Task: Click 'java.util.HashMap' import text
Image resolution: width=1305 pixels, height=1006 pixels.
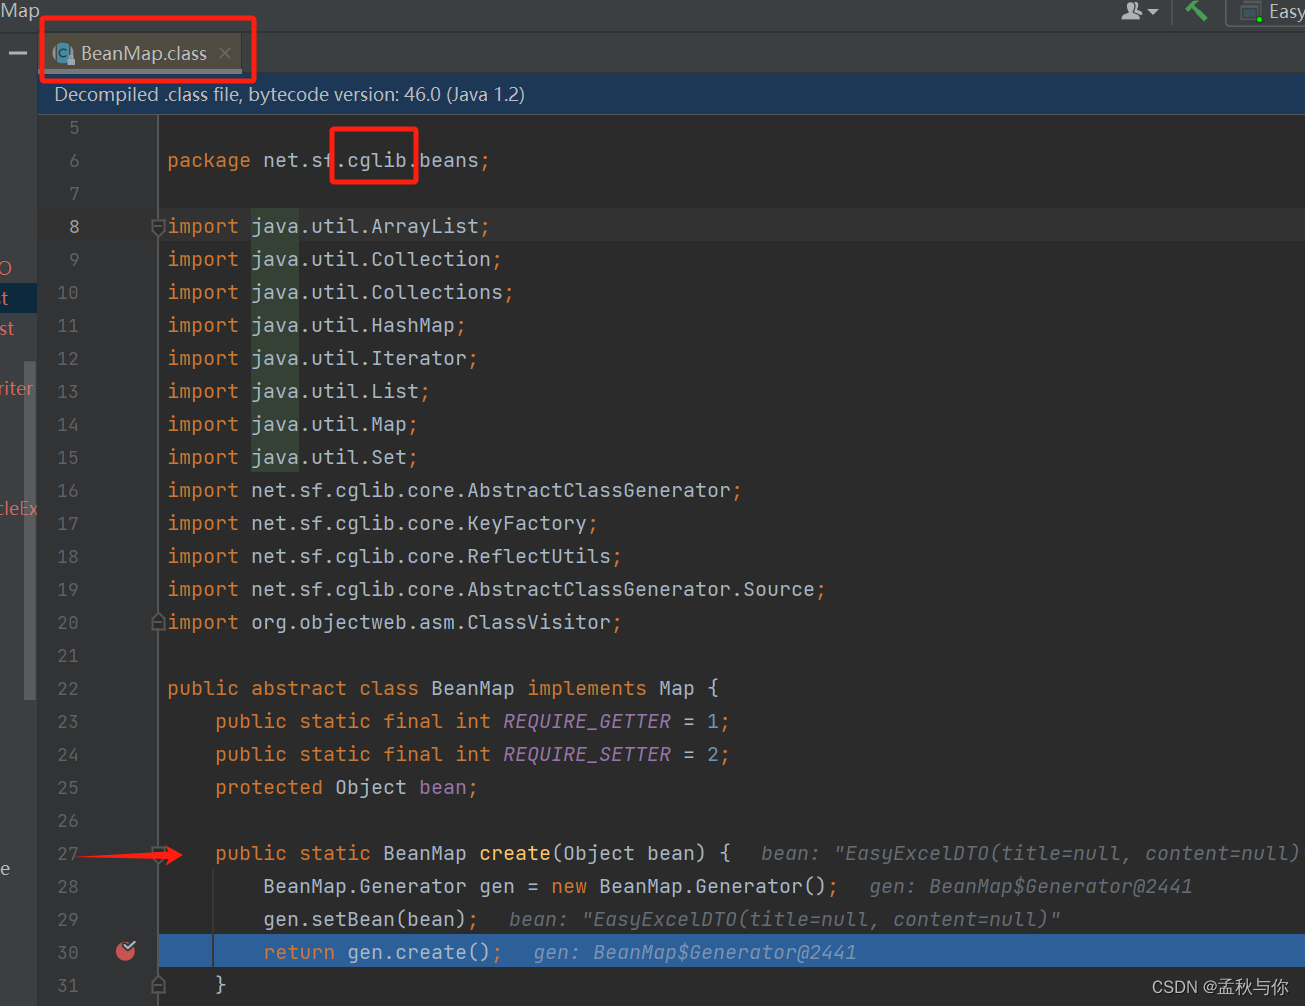Action: coord(353,325)
